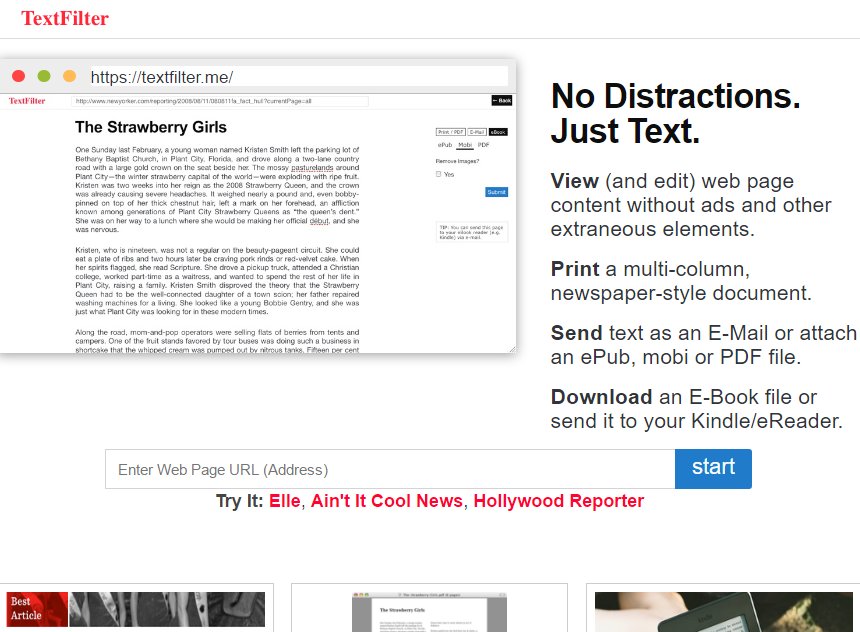Select the Print / PDF tab in demo

click(x=450, y=131)
